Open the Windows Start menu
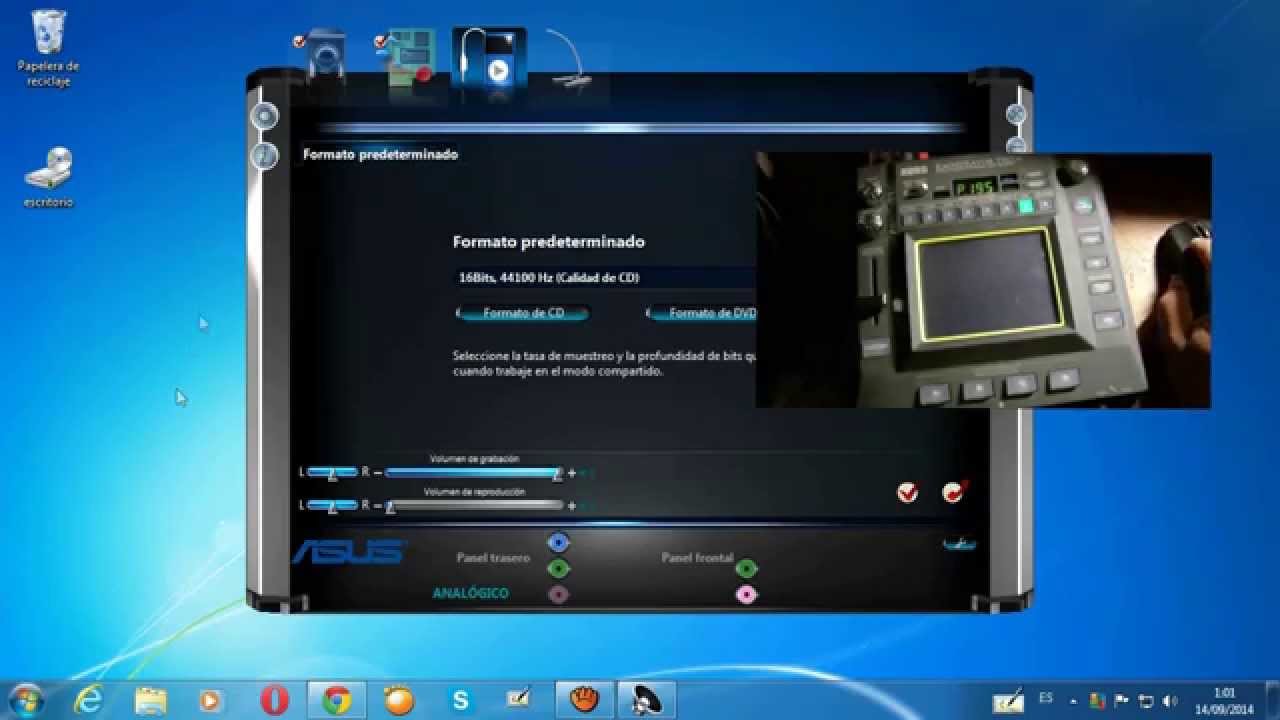The height and width of the screenshot is (720, 1280). pyautogui.click(x=27, y=699)
